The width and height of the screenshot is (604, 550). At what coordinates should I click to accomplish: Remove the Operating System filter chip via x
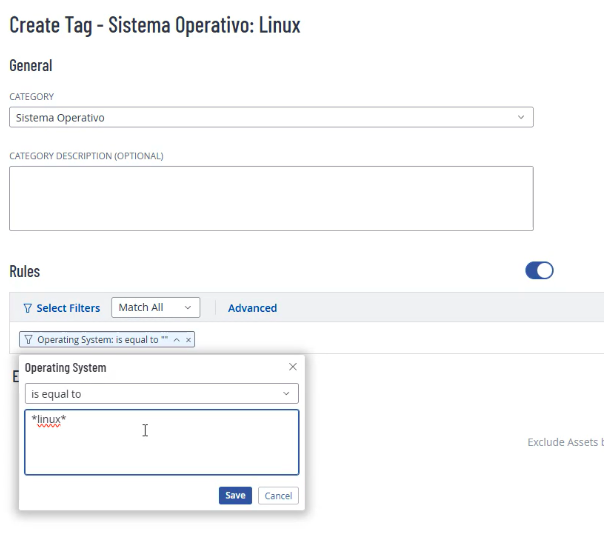(188, 340)
